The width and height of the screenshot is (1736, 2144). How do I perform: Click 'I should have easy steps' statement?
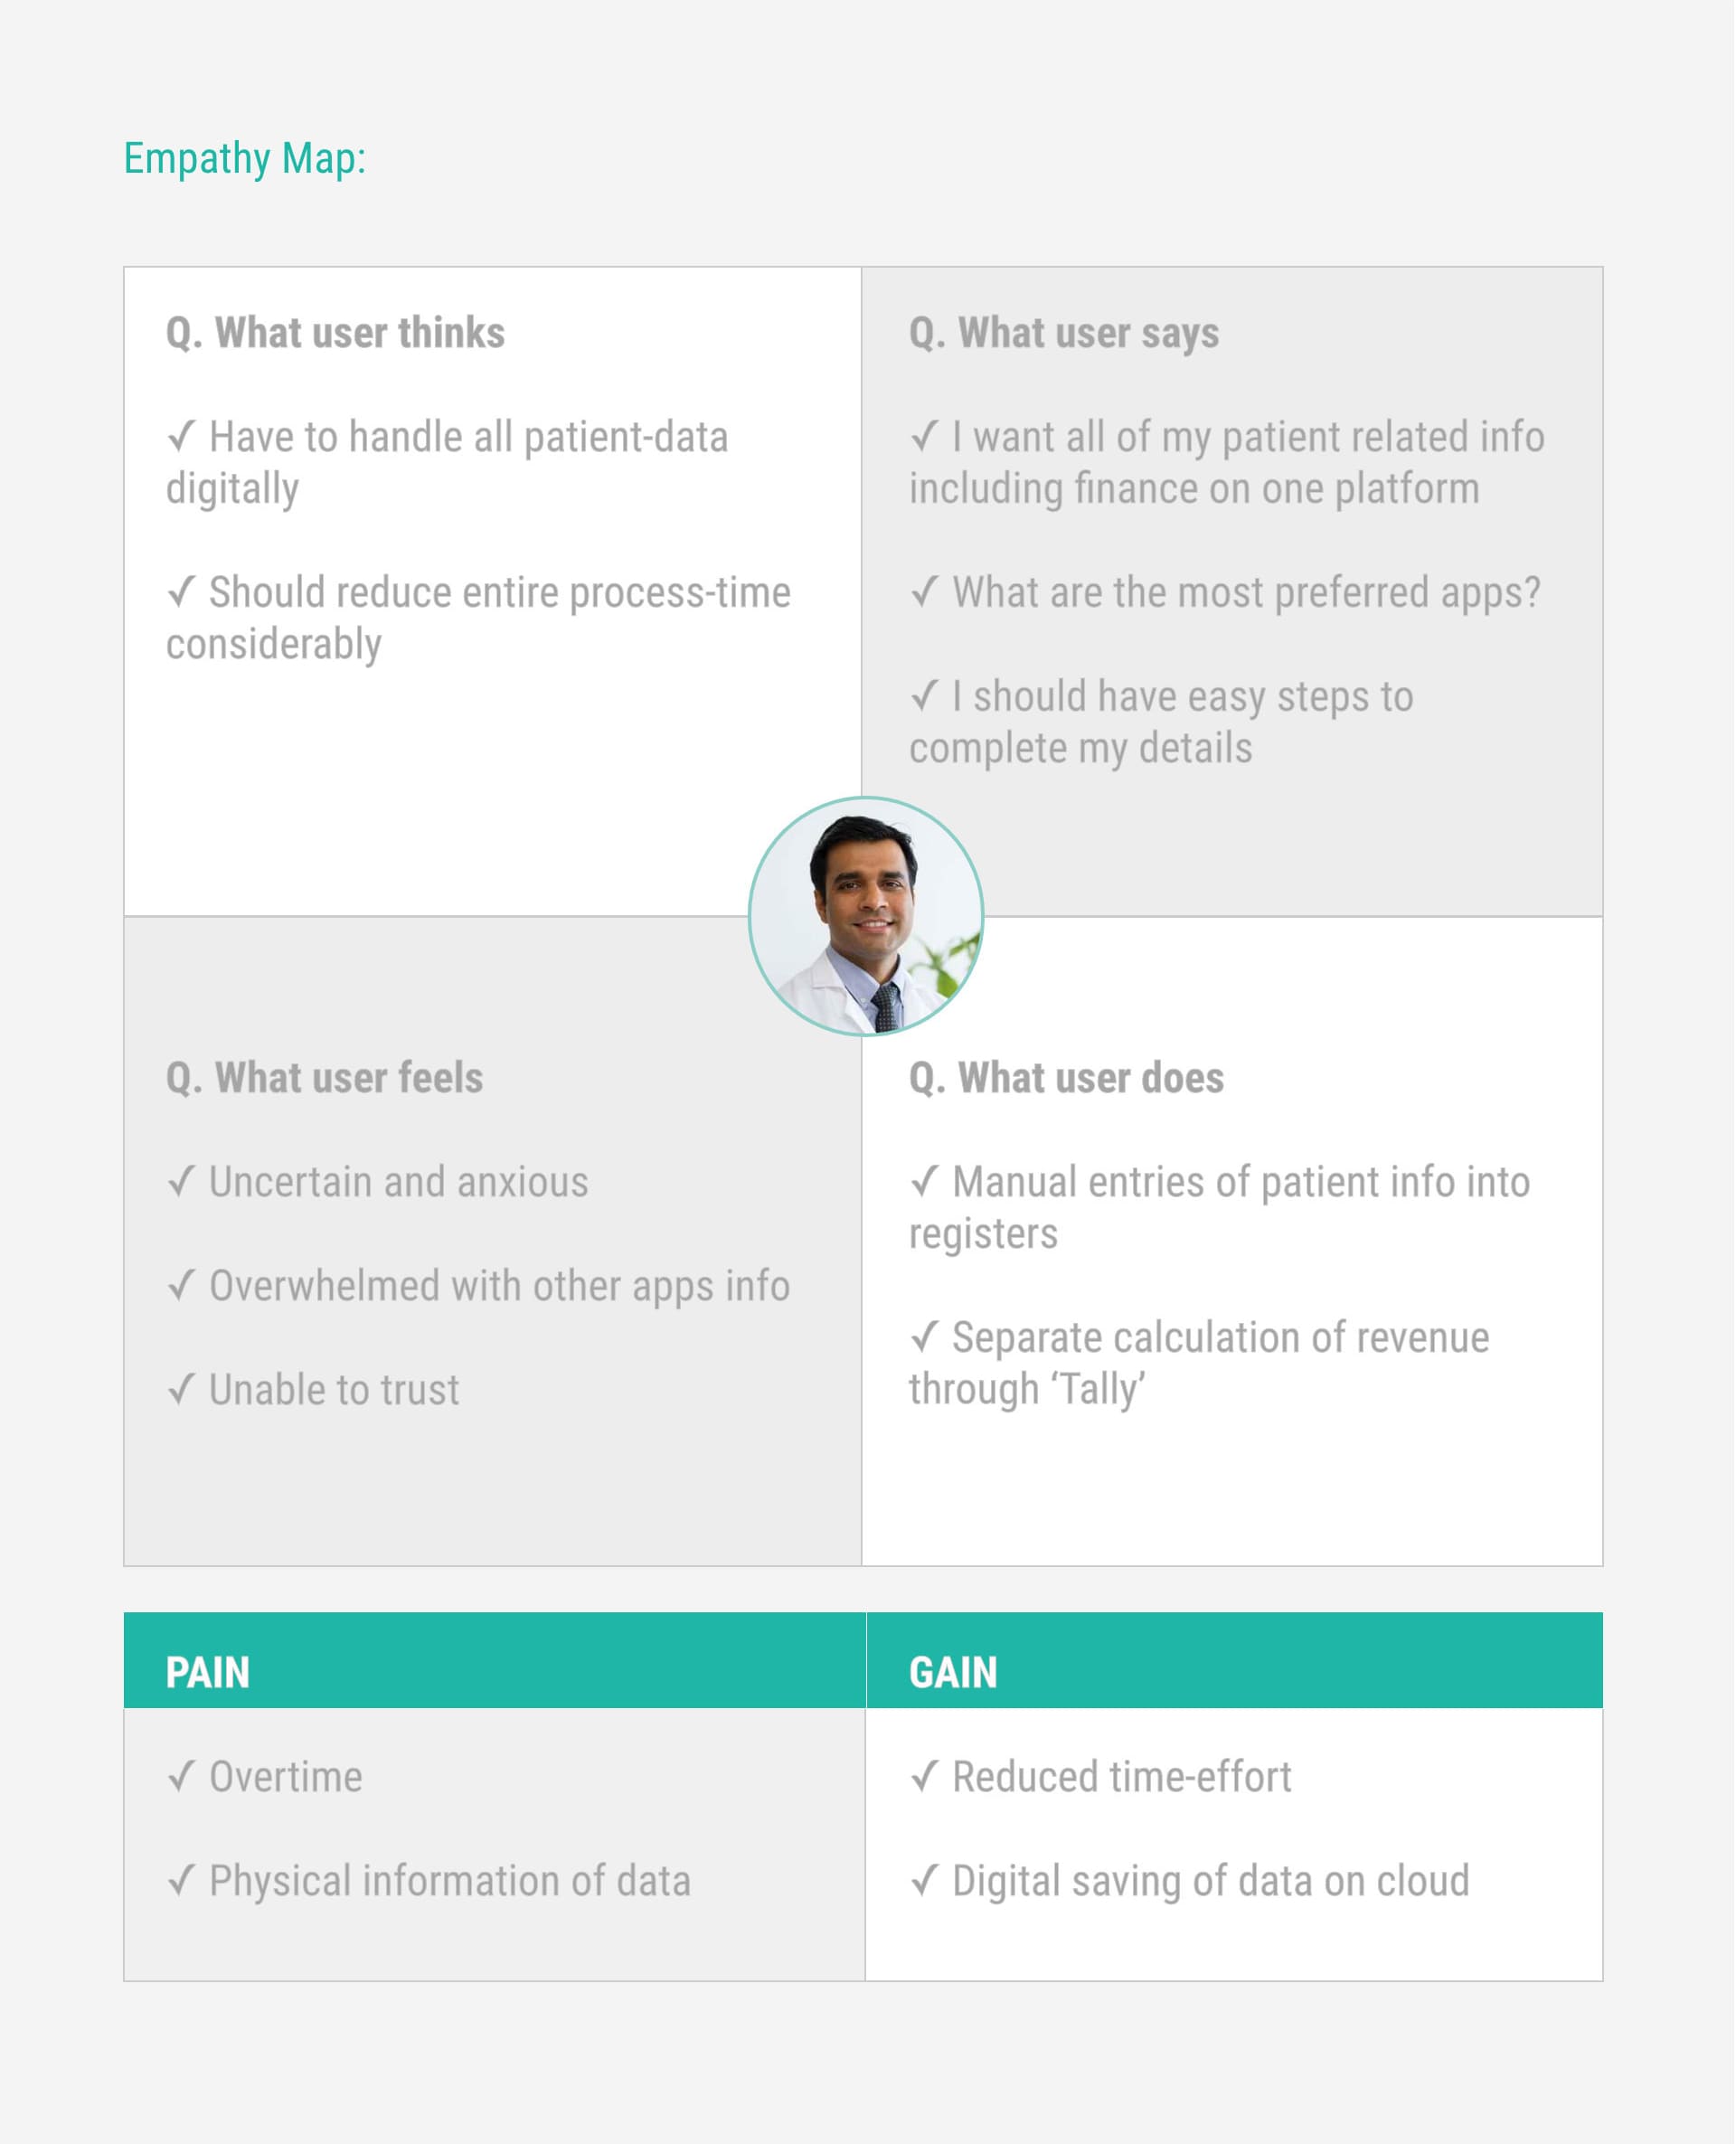click(x=1161, y=722)
